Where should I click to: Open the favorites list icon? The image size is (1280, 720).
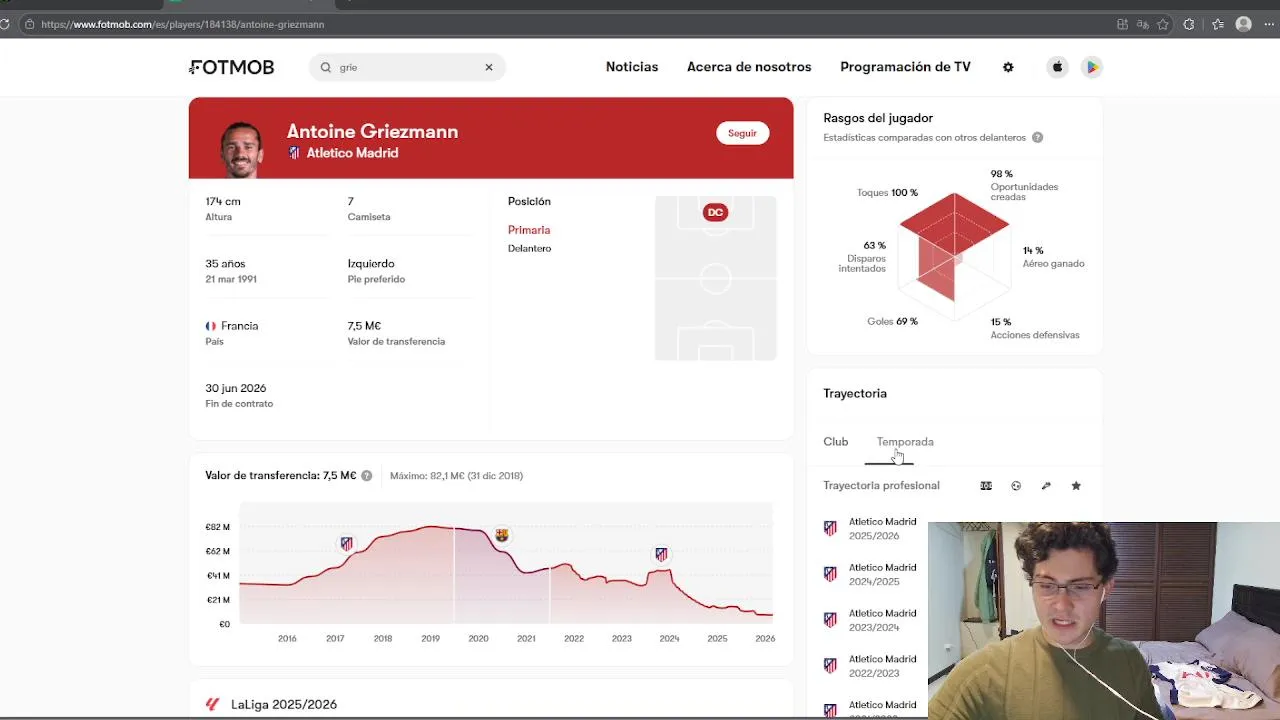1218,24
